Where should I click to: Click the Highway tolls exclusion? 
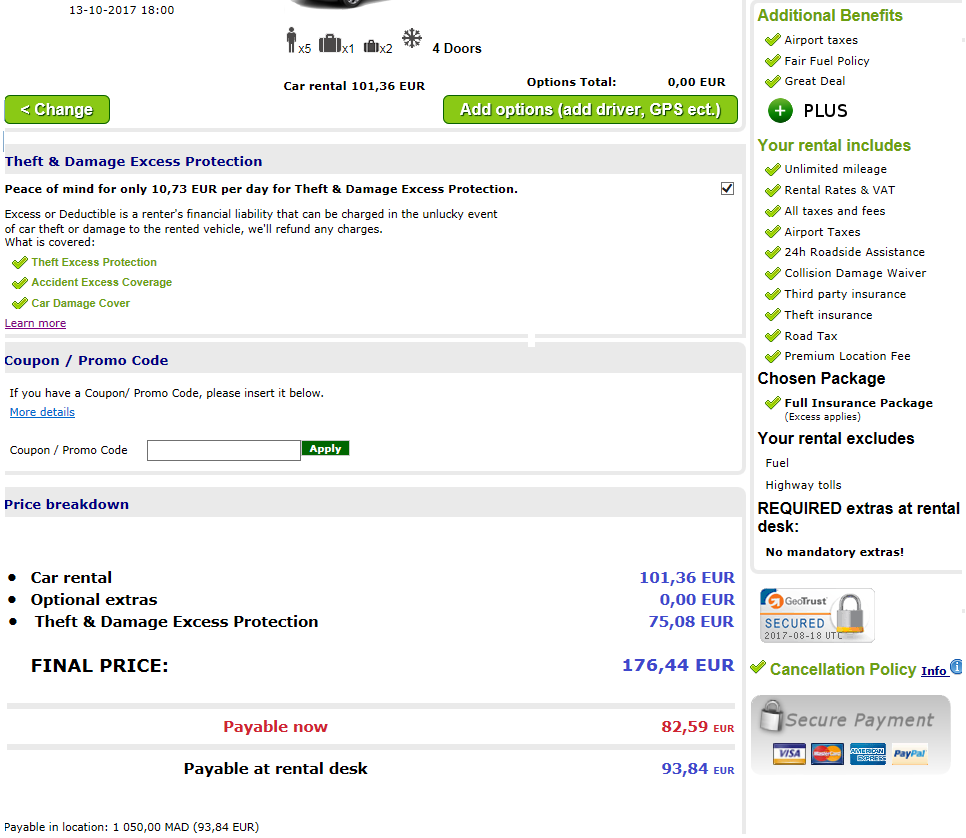[803, 485]
